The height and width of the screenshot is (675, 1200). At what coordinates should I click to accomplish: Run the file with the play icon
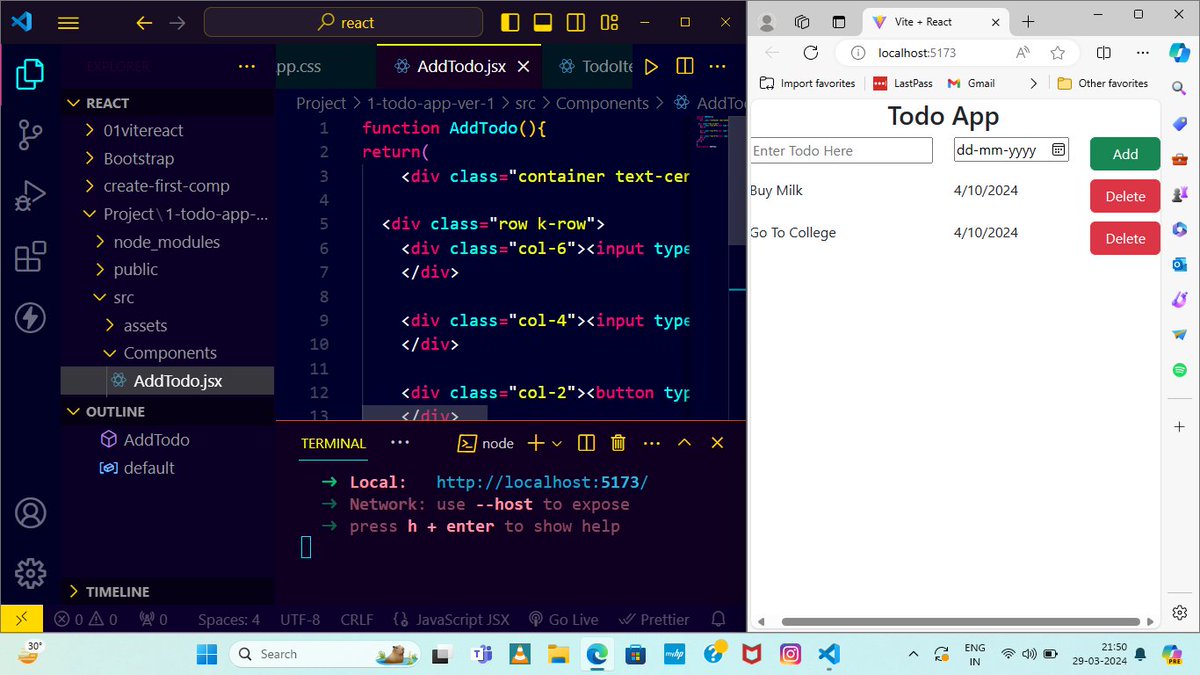[x=651, y=67]
